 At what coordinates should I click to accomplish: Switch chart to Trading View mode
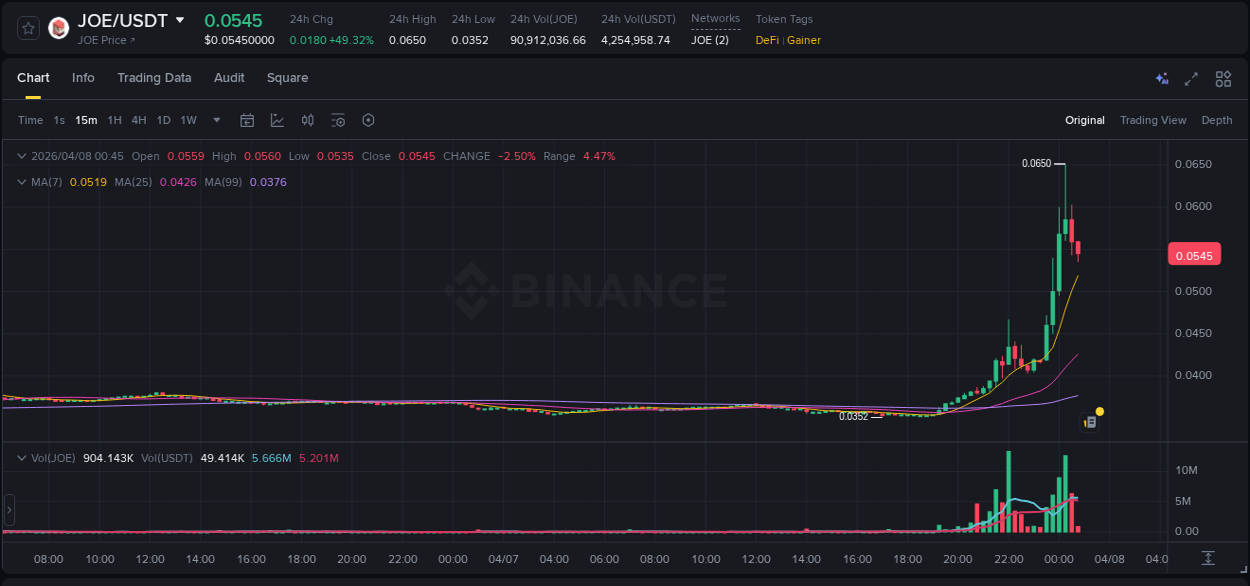(x=1152, y=120)
